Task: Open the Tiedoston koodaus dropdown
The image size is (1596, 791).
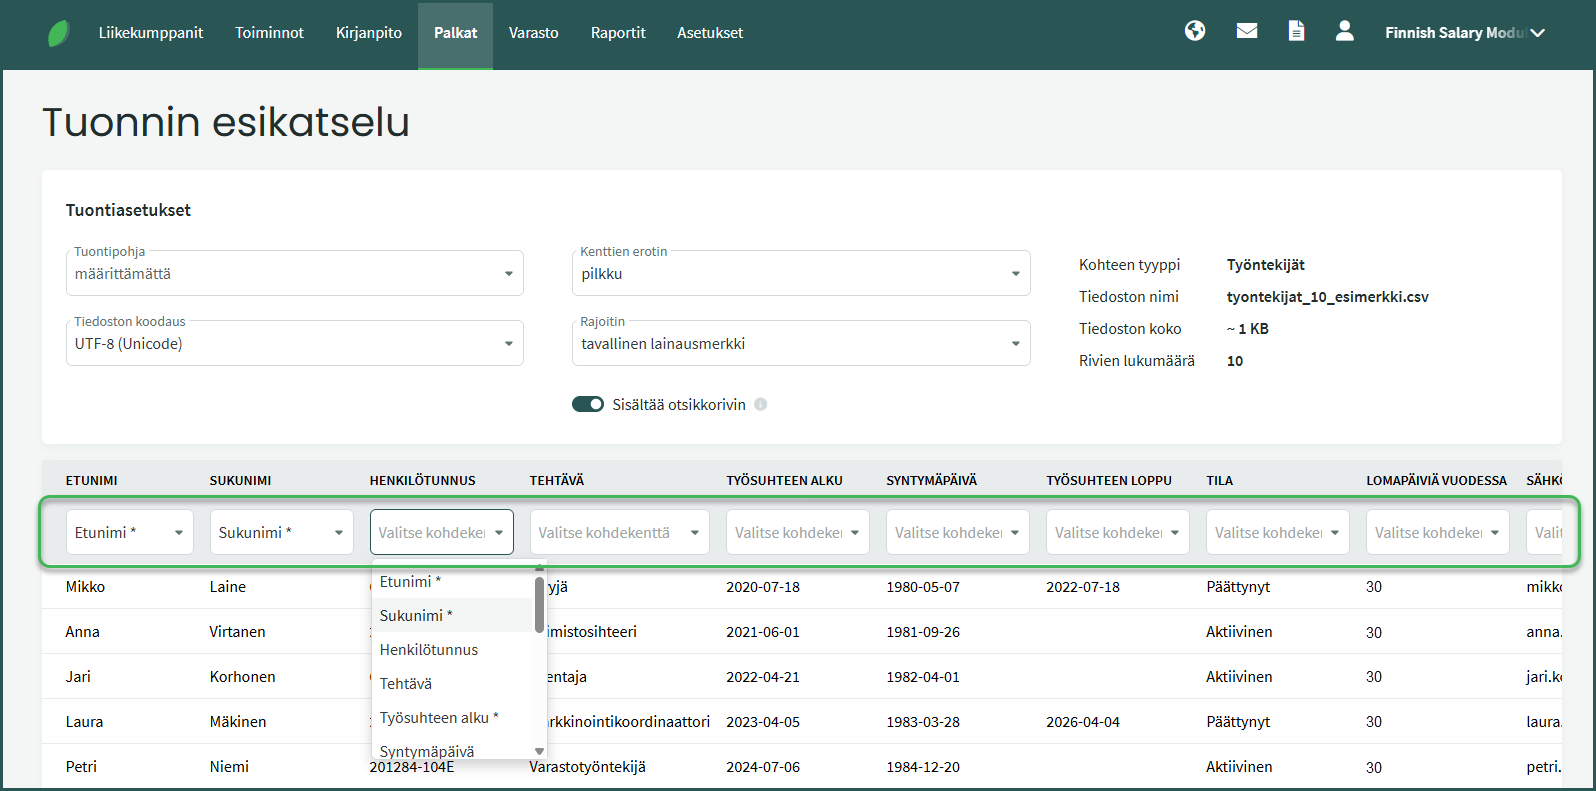Action: [294, 343]
